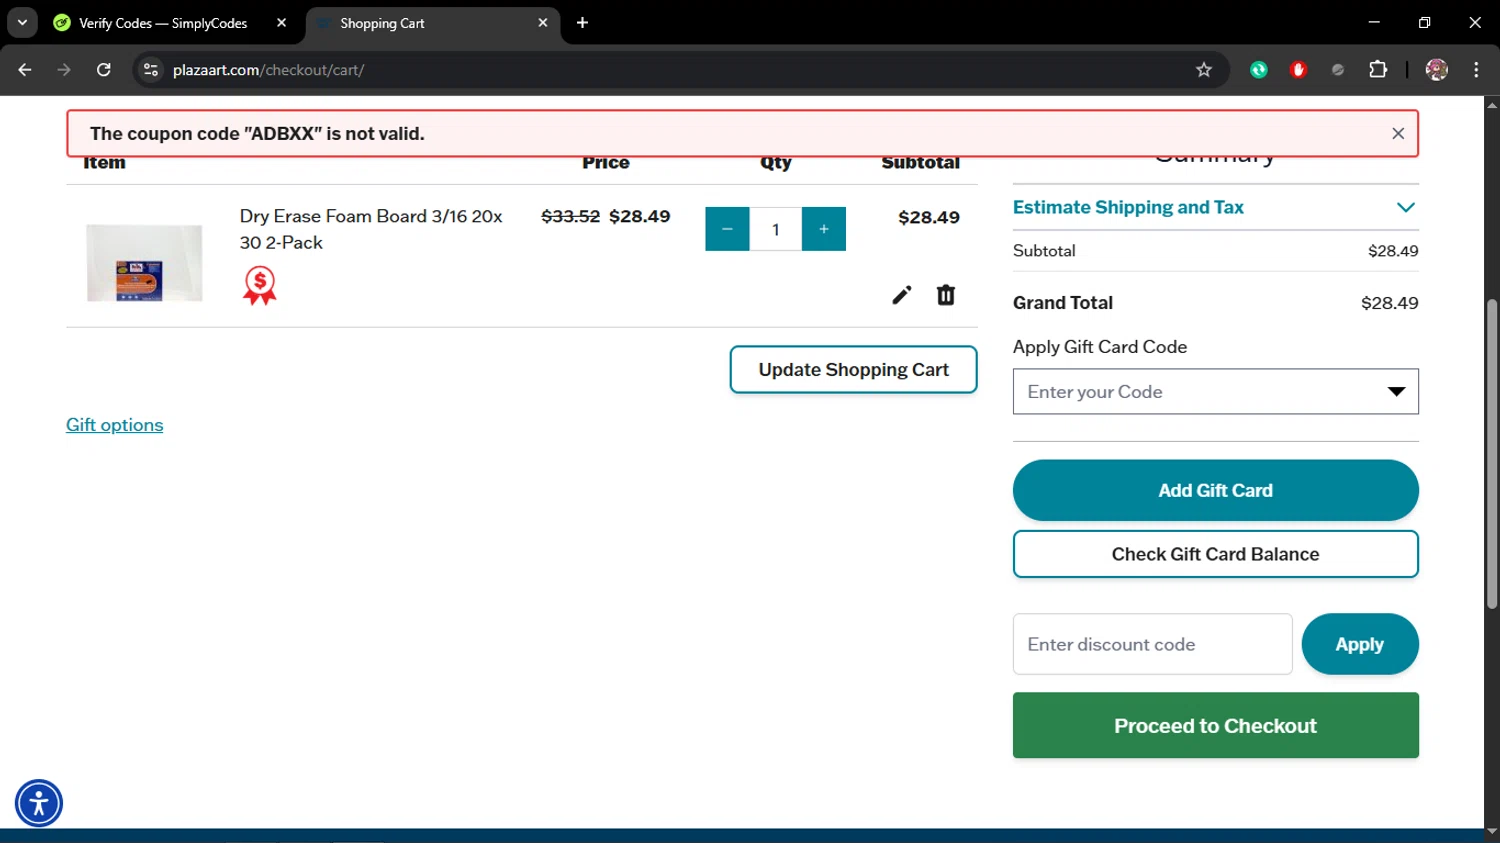Remove item using the trash icon
The image size is (1500, 843).
pos(946,295)
